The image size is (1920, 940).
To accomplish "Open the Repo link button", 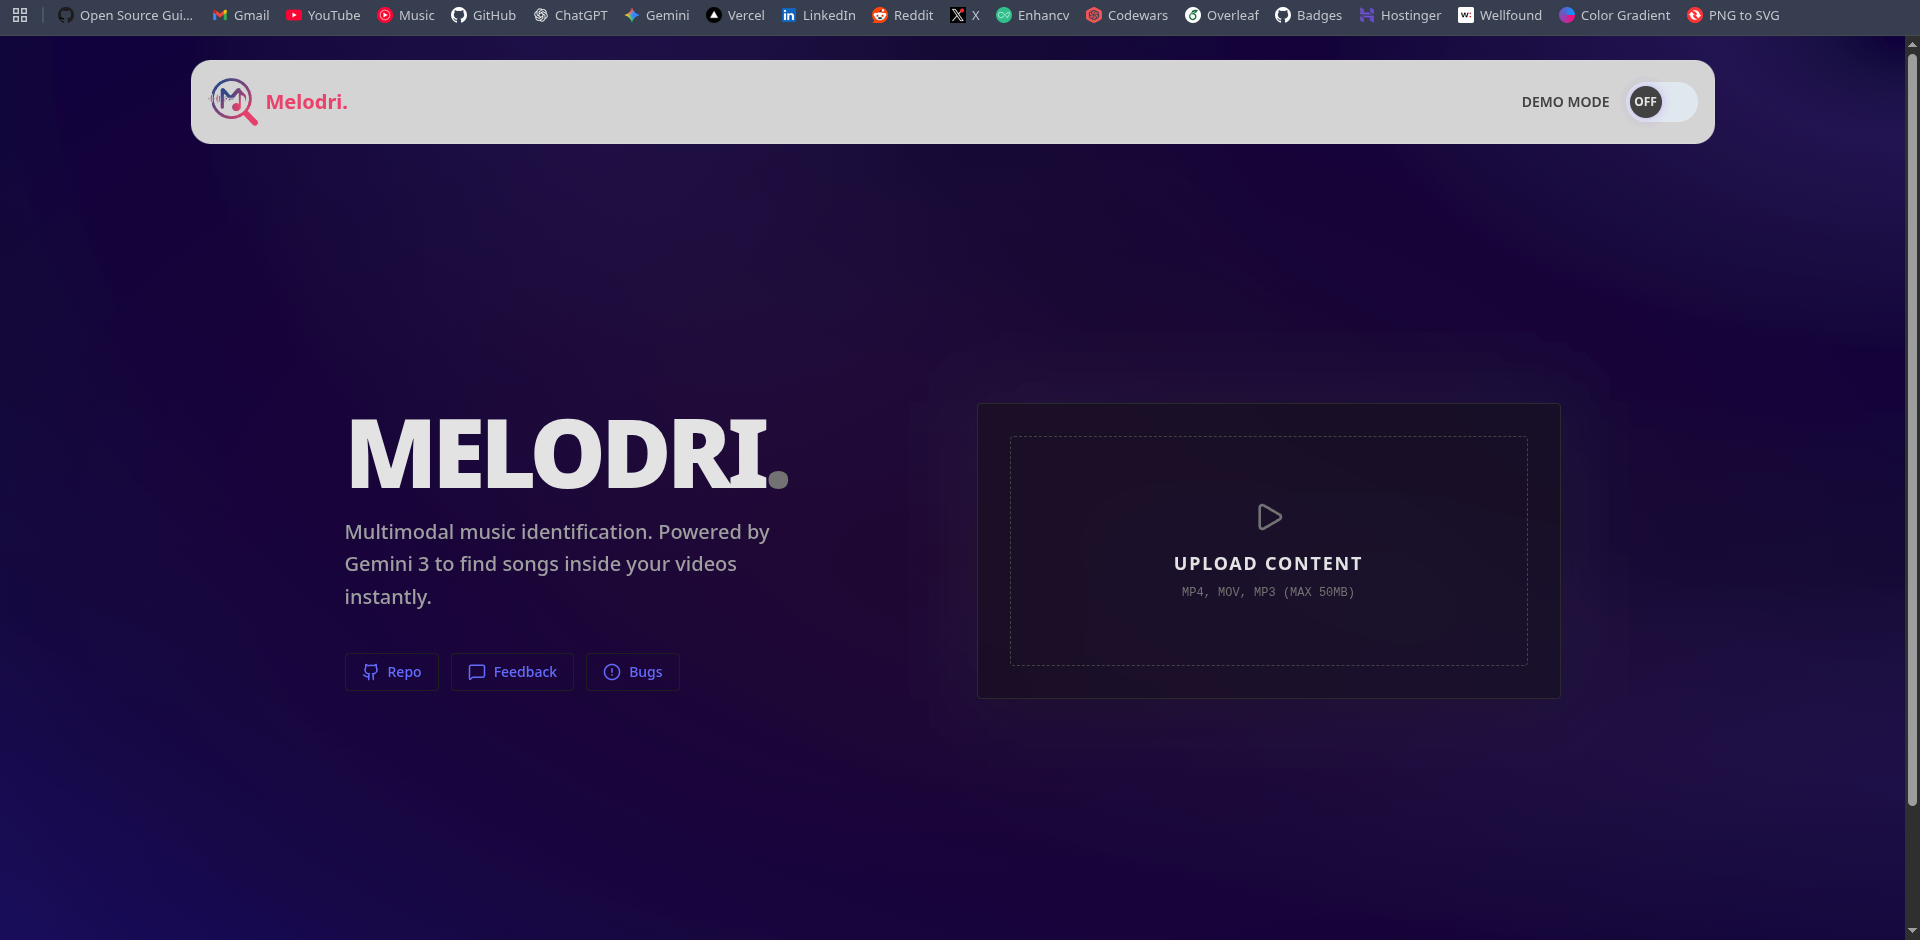I will 392,672.
